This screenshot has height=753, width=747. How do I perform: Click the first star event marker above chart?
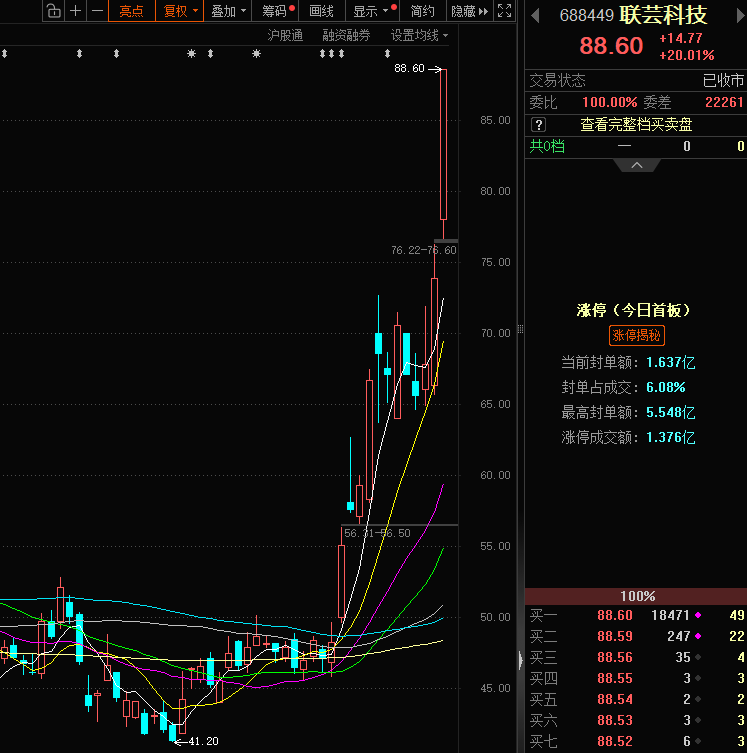[x=192, y=53]
